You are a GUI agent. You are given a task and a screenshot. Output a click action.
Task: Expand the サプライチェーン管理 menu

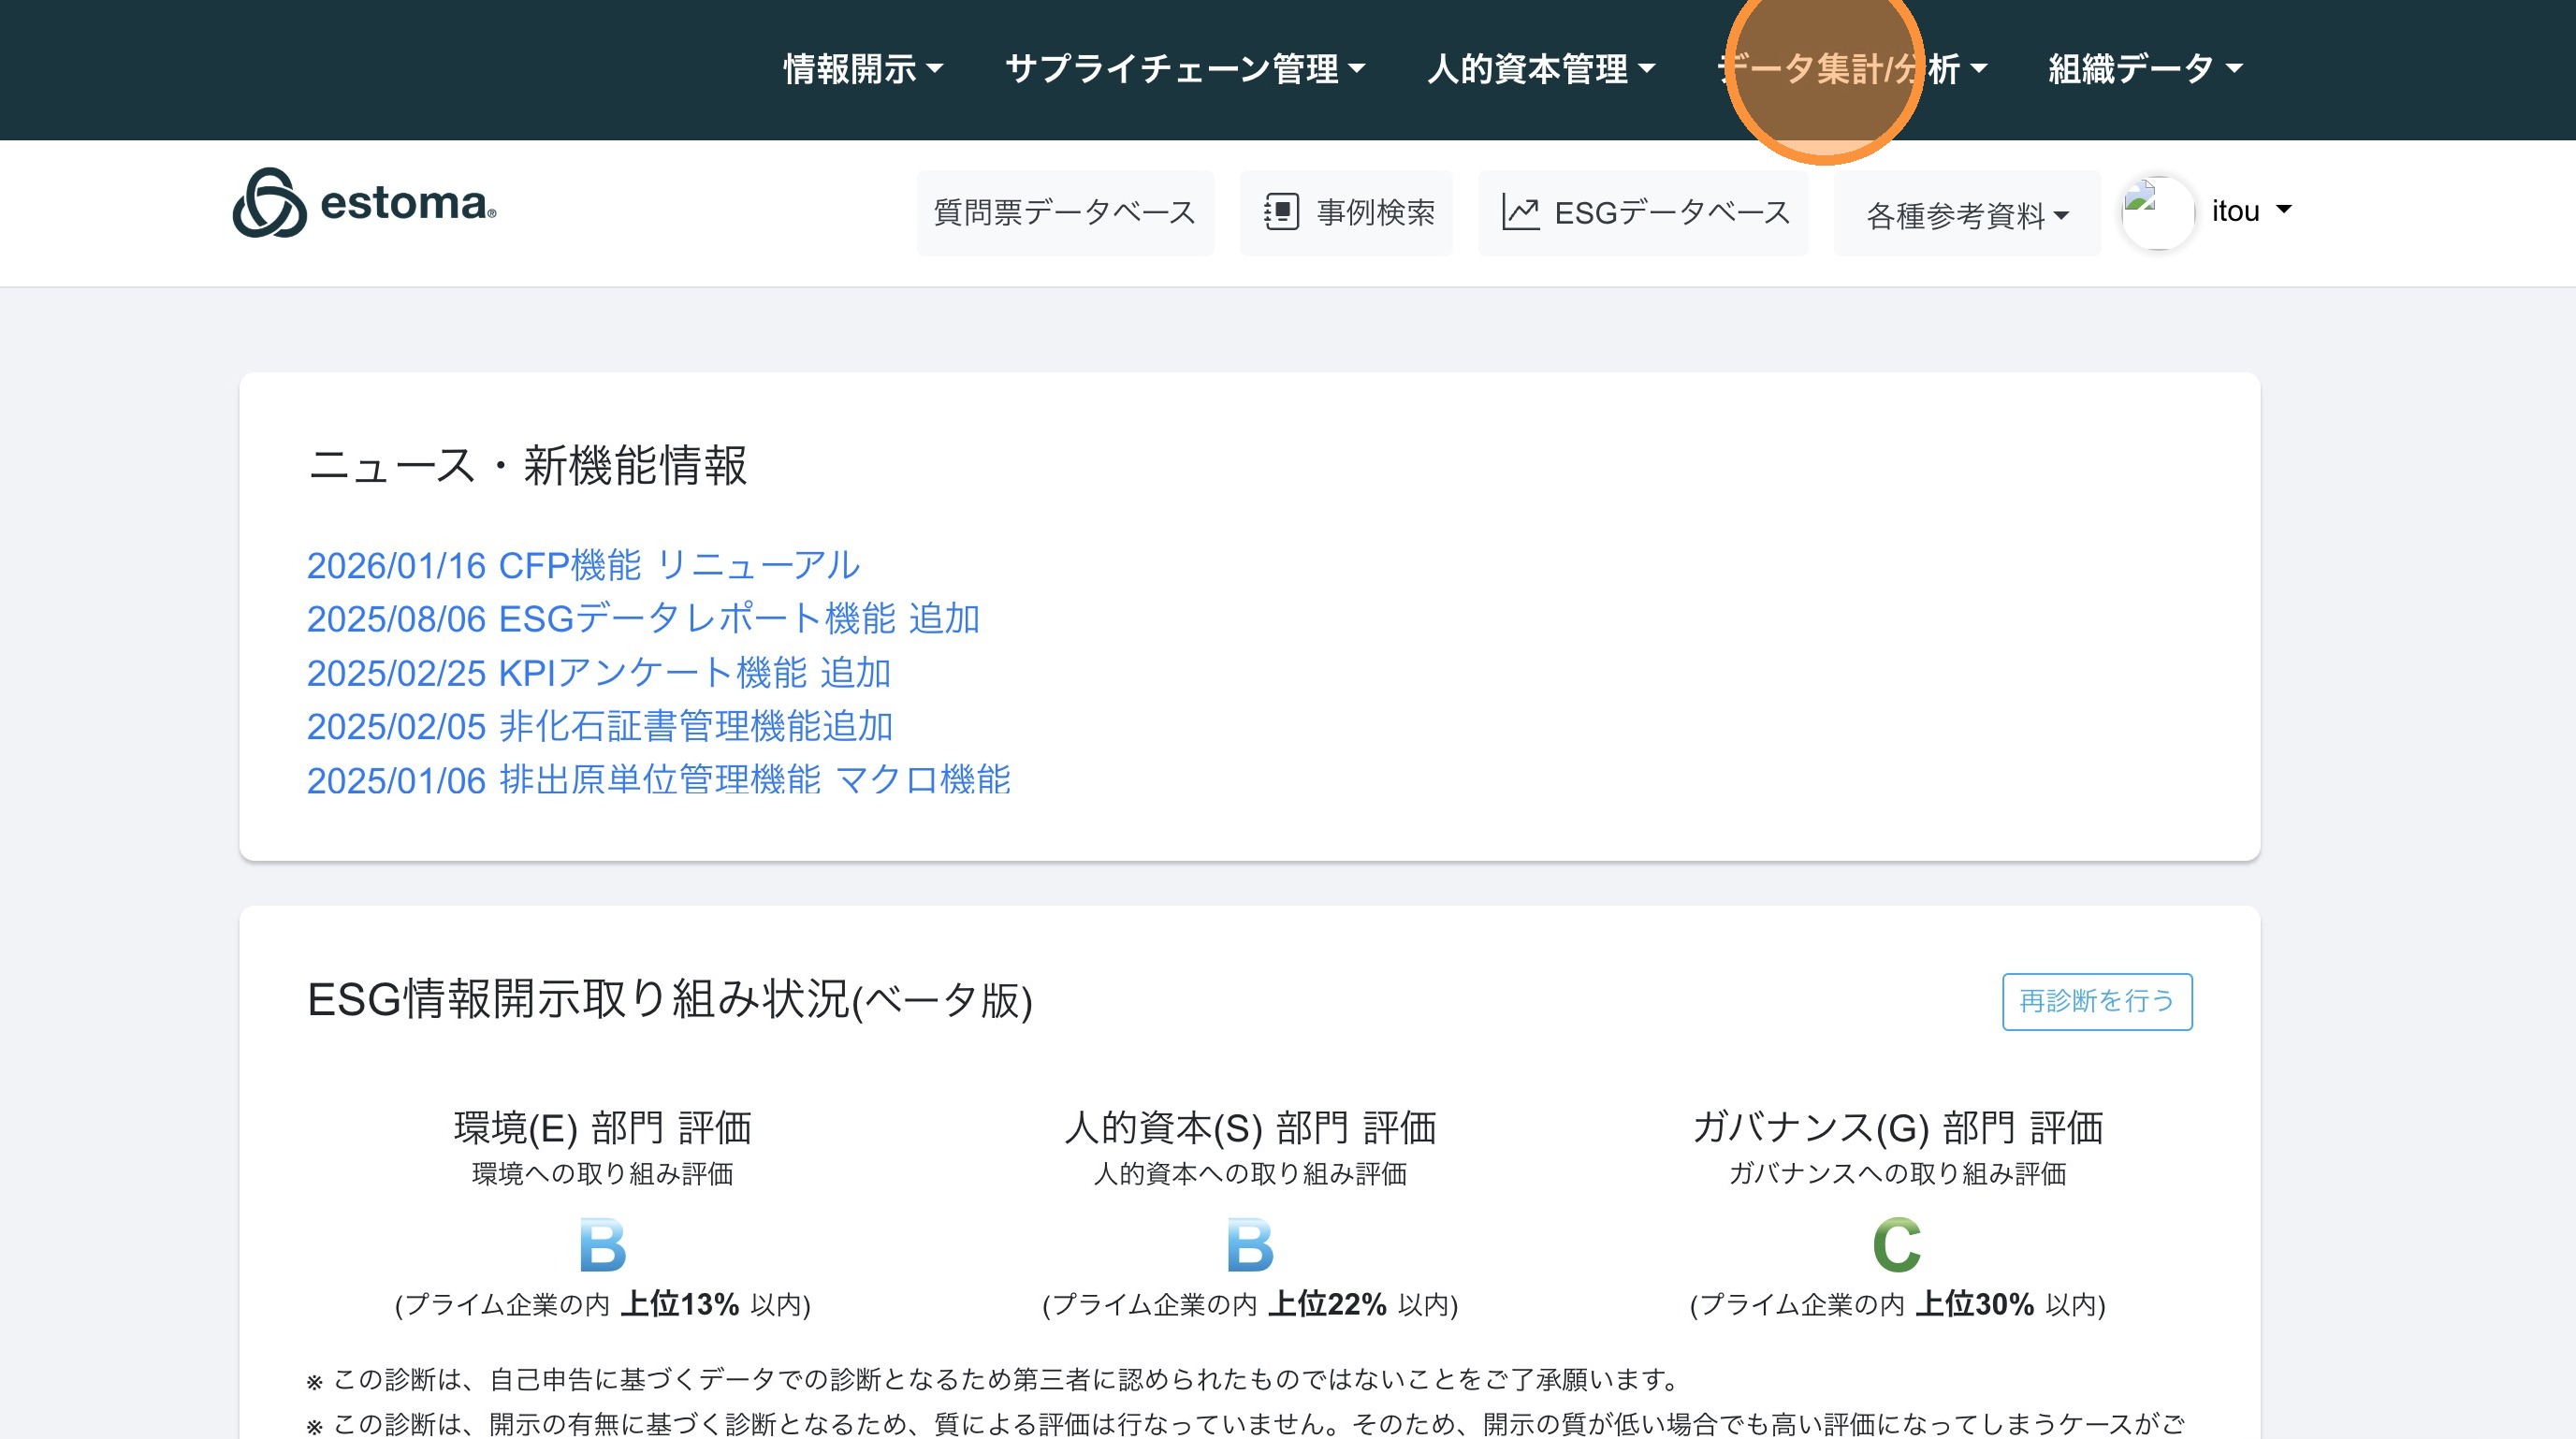tap(1184, 69)
